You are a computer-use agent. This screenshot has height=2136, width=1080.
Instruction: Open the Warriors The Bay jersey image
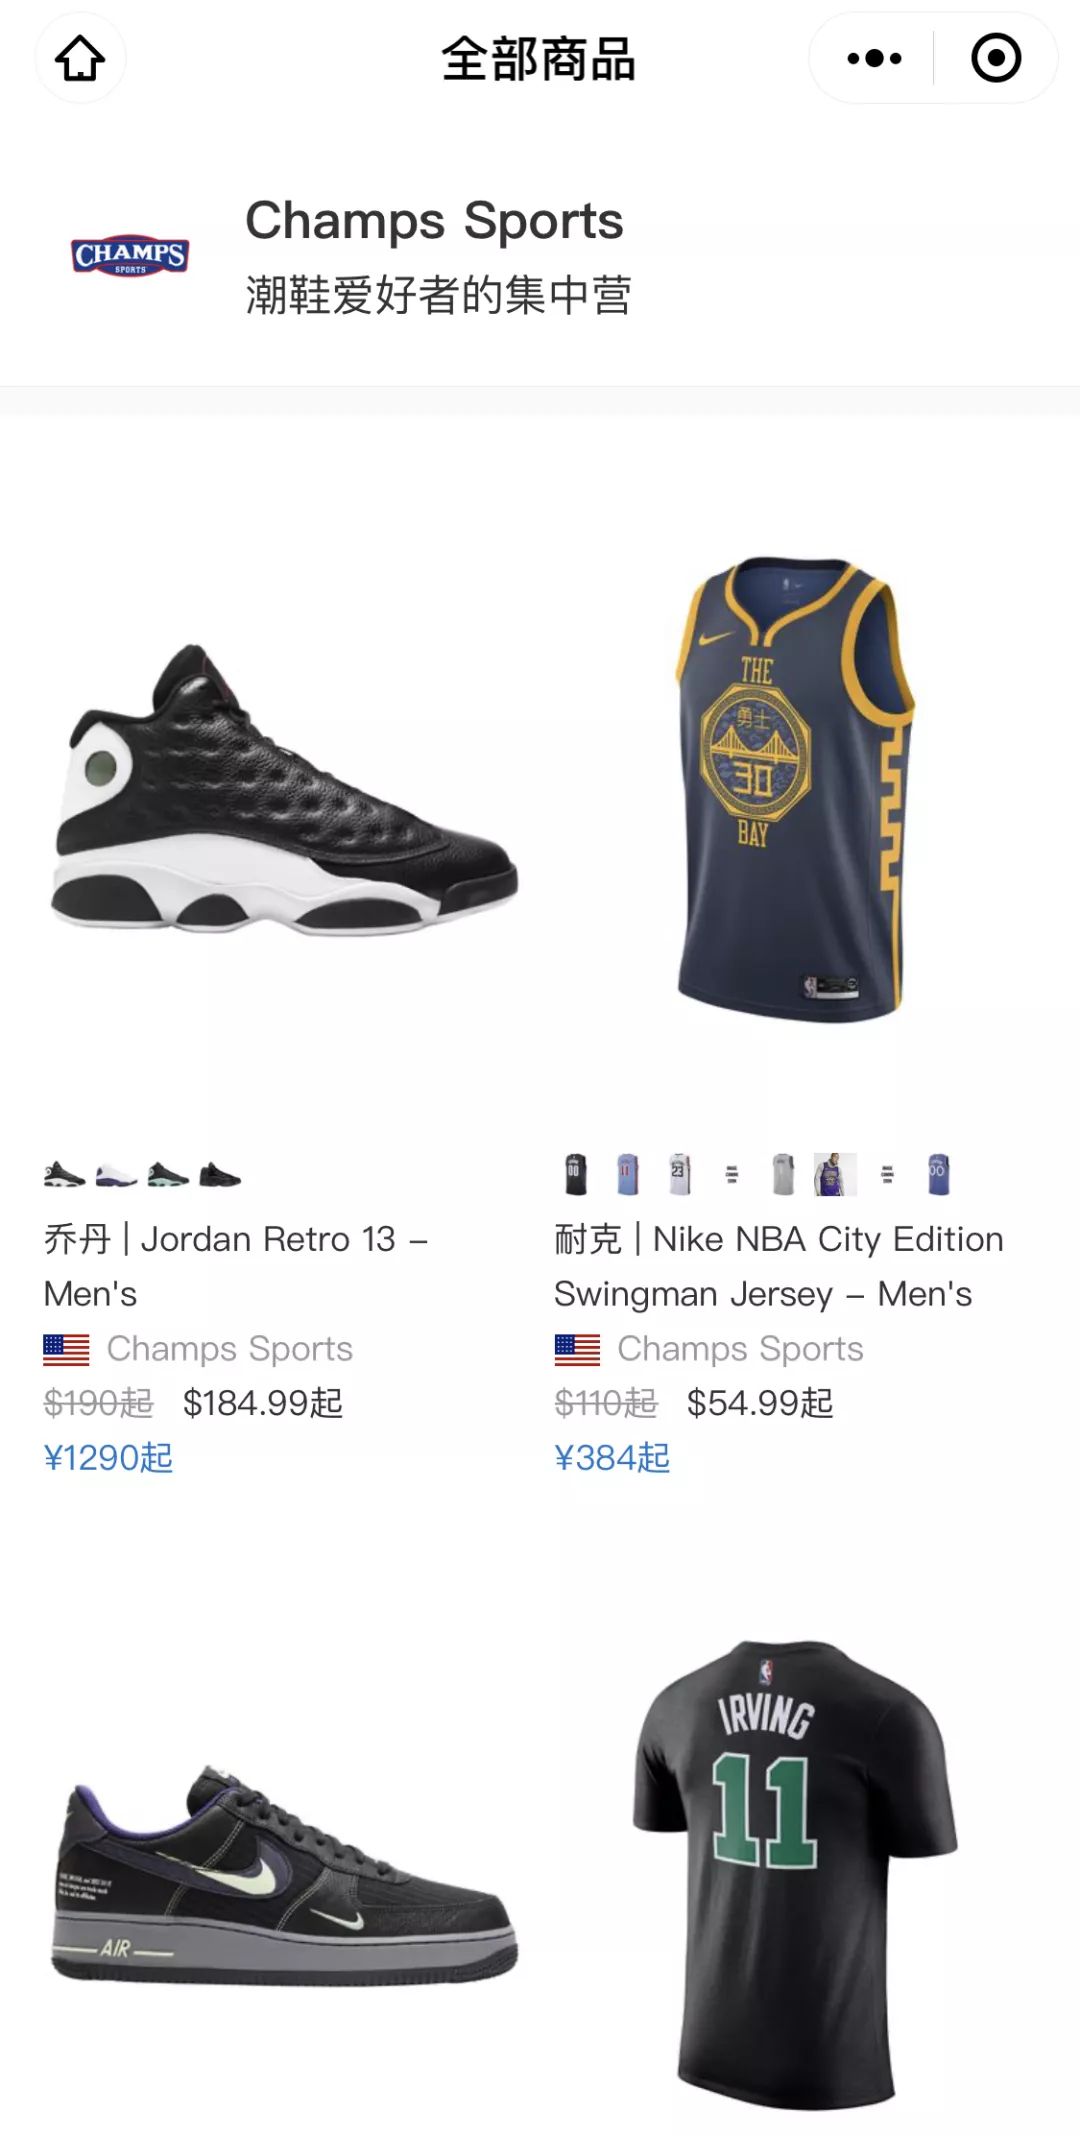click(x=795, y=790)
